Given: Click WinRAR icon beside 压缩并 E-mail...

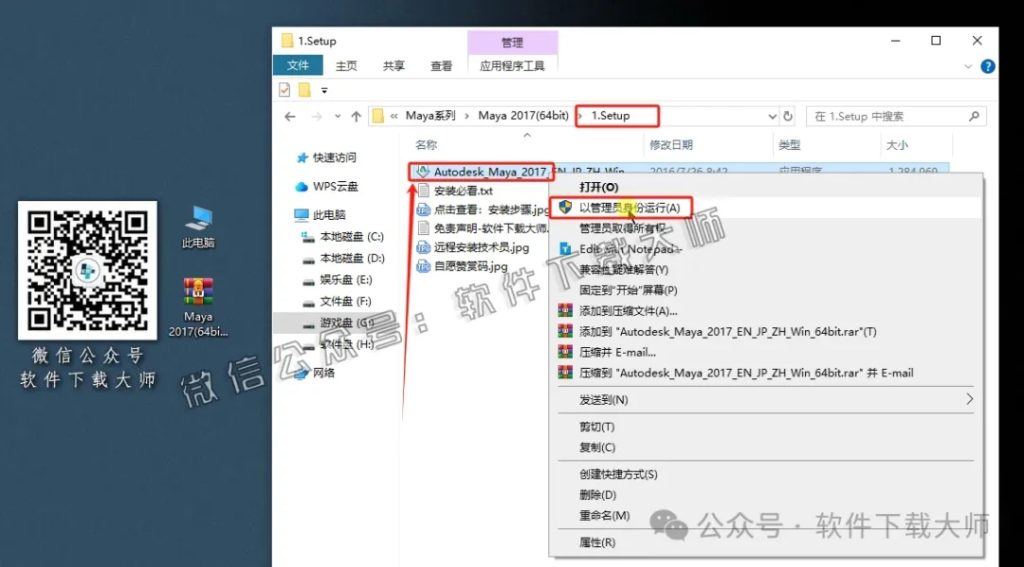Looking at the screenshot, I should pos(565,352).
